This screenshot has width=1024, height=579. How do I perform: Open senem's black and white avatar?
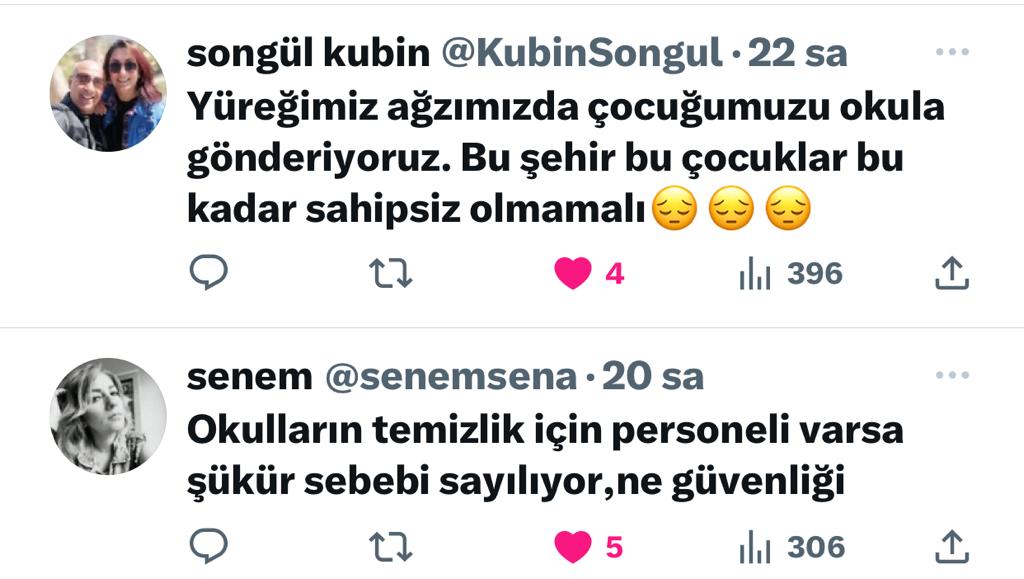108,416
